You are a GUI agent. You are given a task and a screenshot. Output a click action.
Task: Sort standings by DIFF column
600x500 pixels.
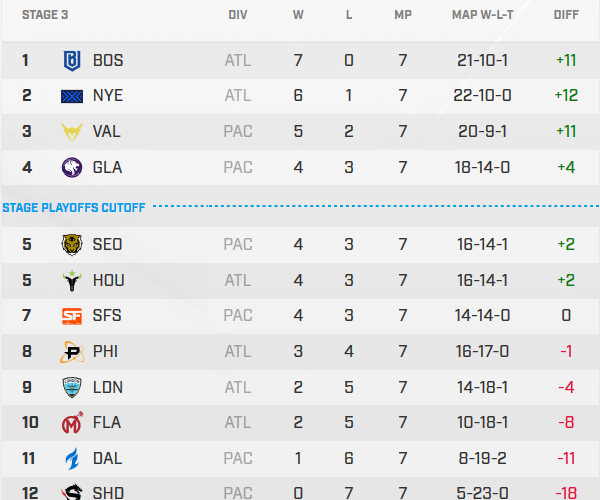point(566,16)
